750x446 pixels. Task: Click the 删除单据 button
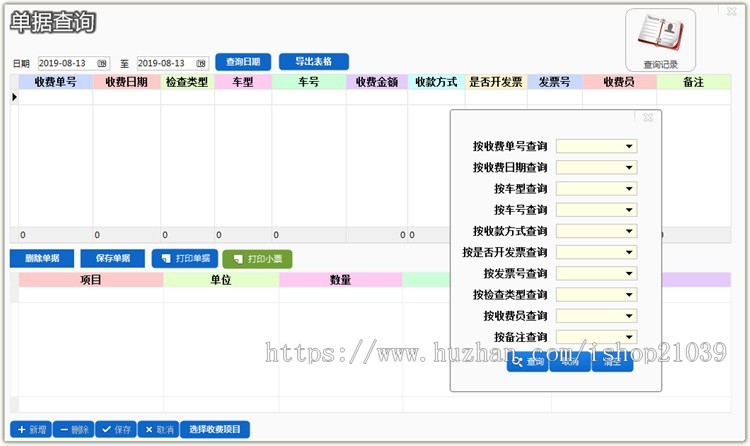[x=42, y=258]
